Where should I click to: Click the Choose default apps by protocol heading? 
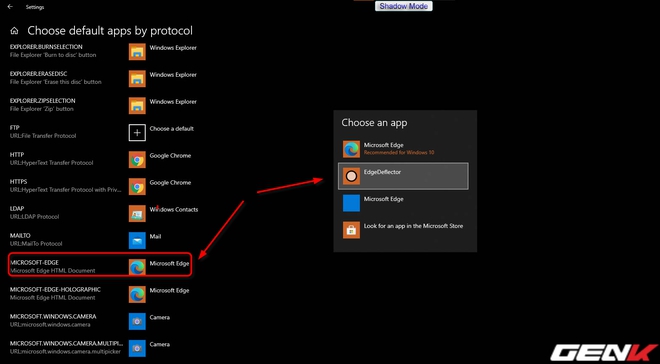coord(110,31)
